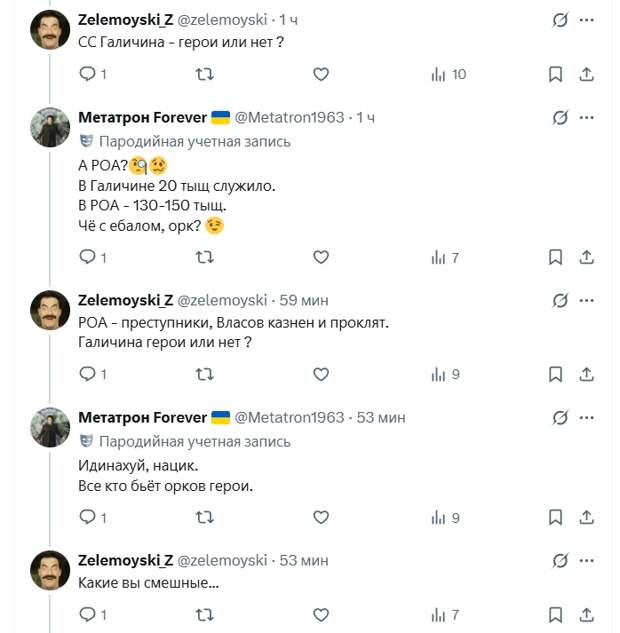Image resolution: width=620 pixels, height=633 pixels.
Task: Click the Zelemoyski_Z avatar on the first tweet
Action: pos(50,30)
